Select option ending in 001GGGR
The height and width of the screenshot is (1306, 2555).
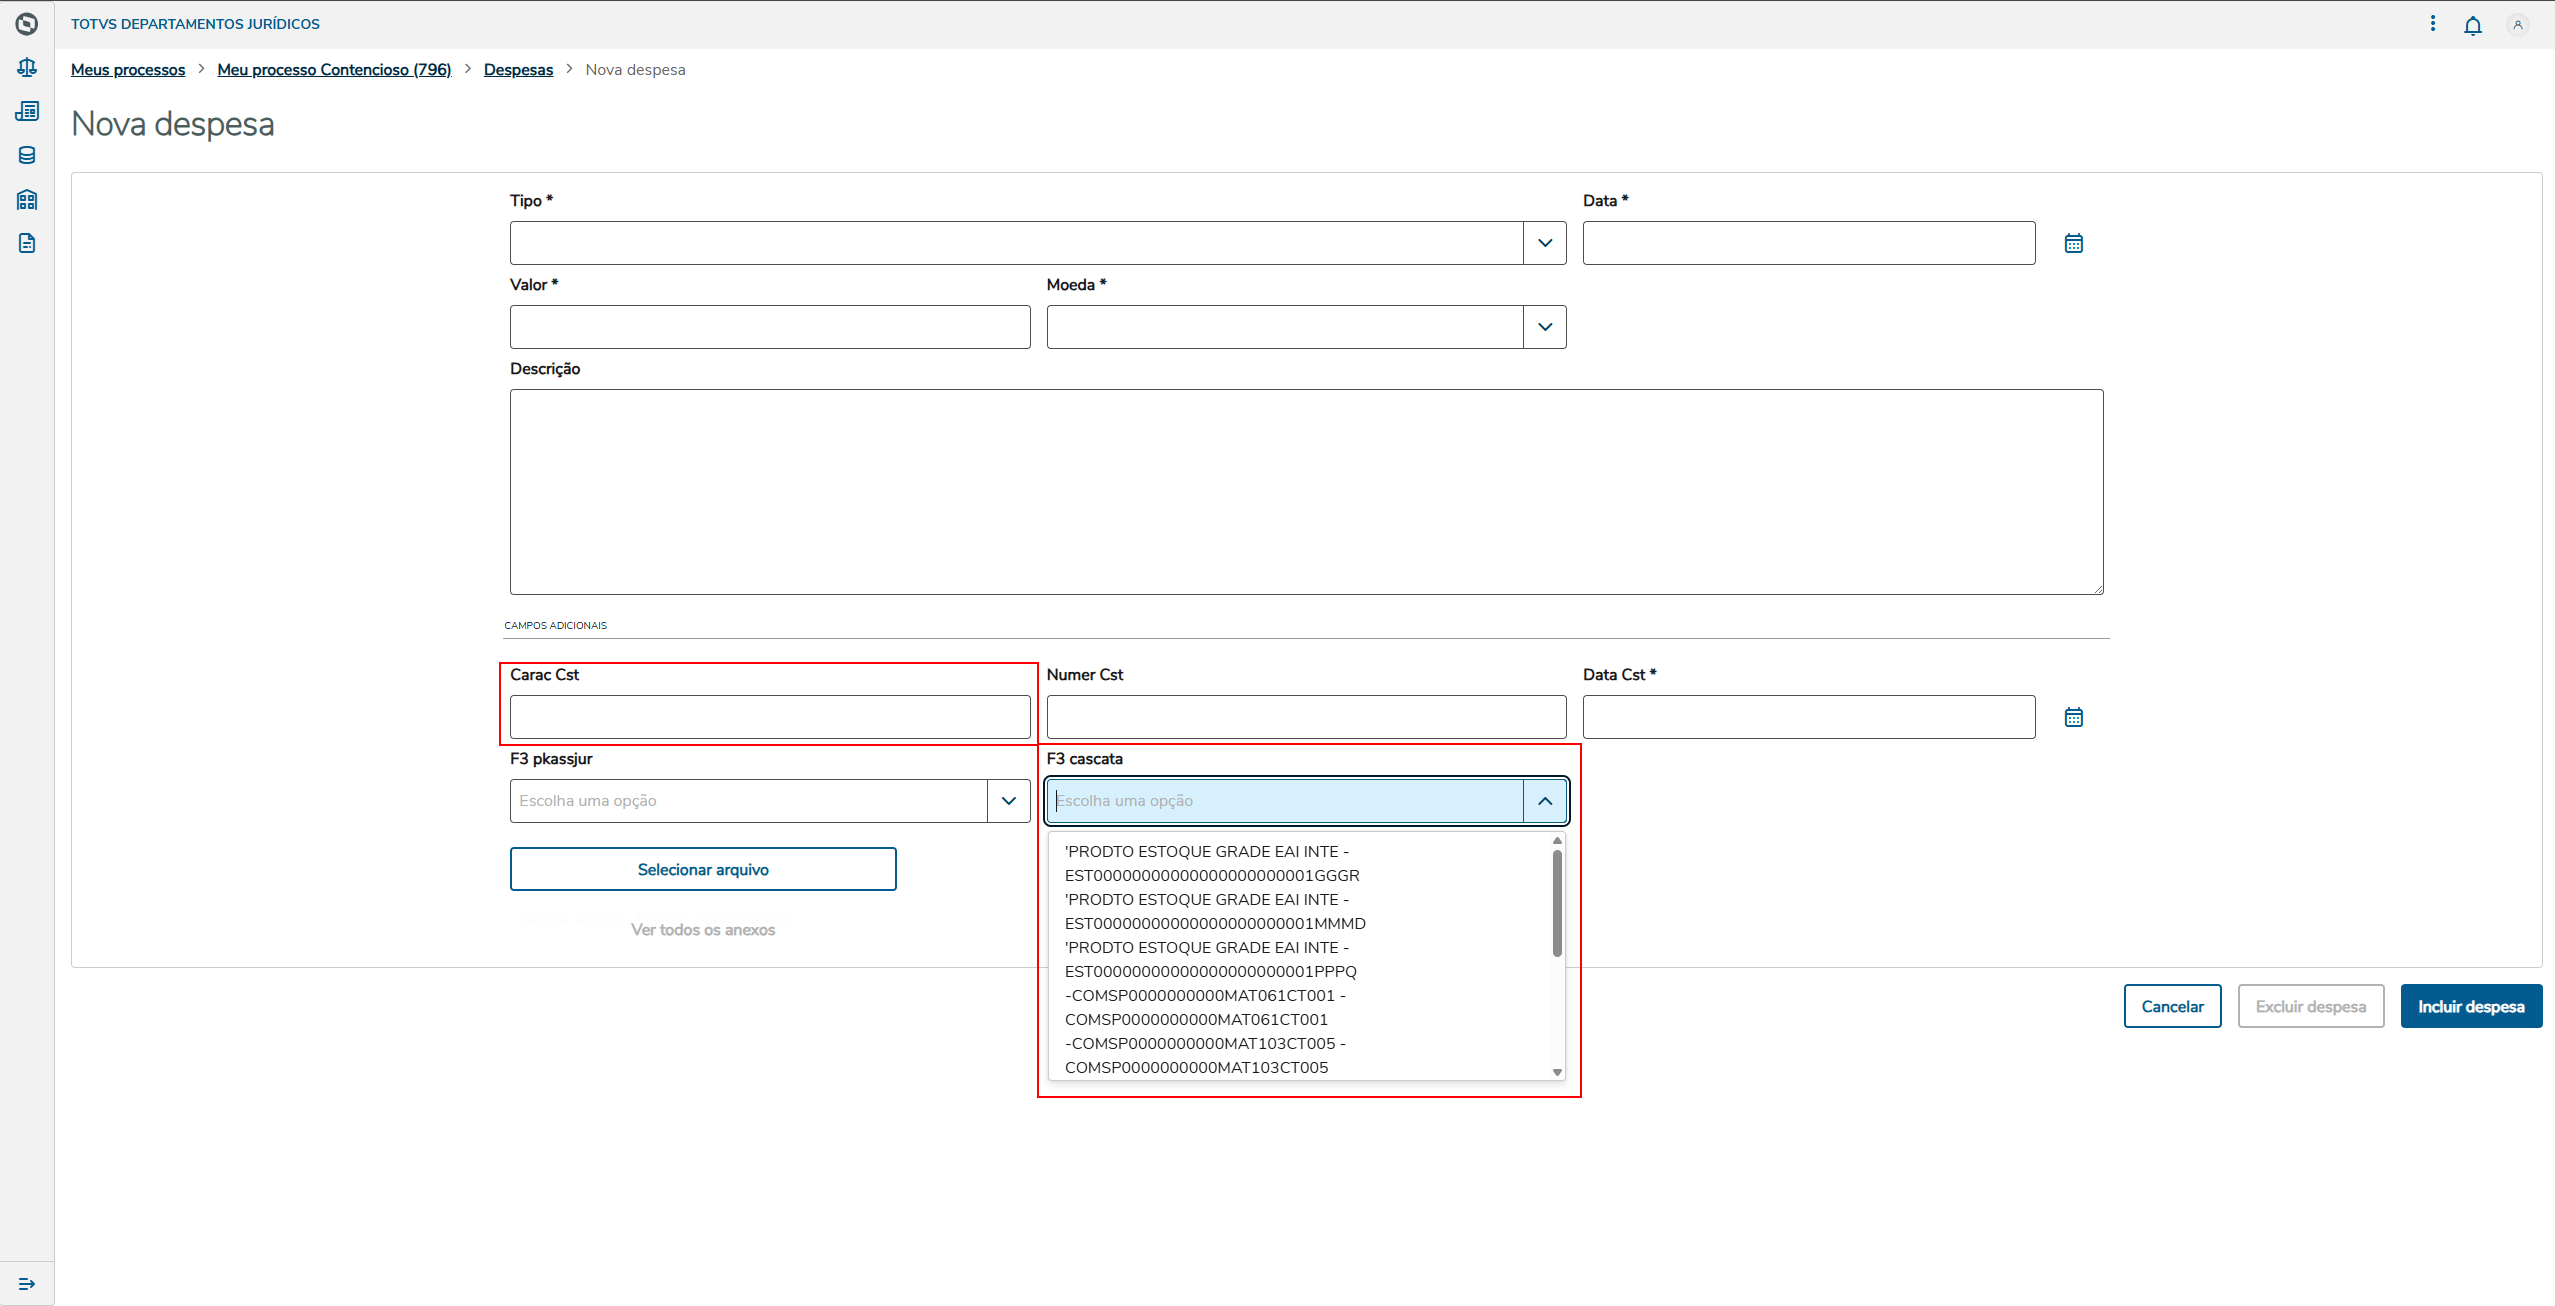(x=1211, y=864)
